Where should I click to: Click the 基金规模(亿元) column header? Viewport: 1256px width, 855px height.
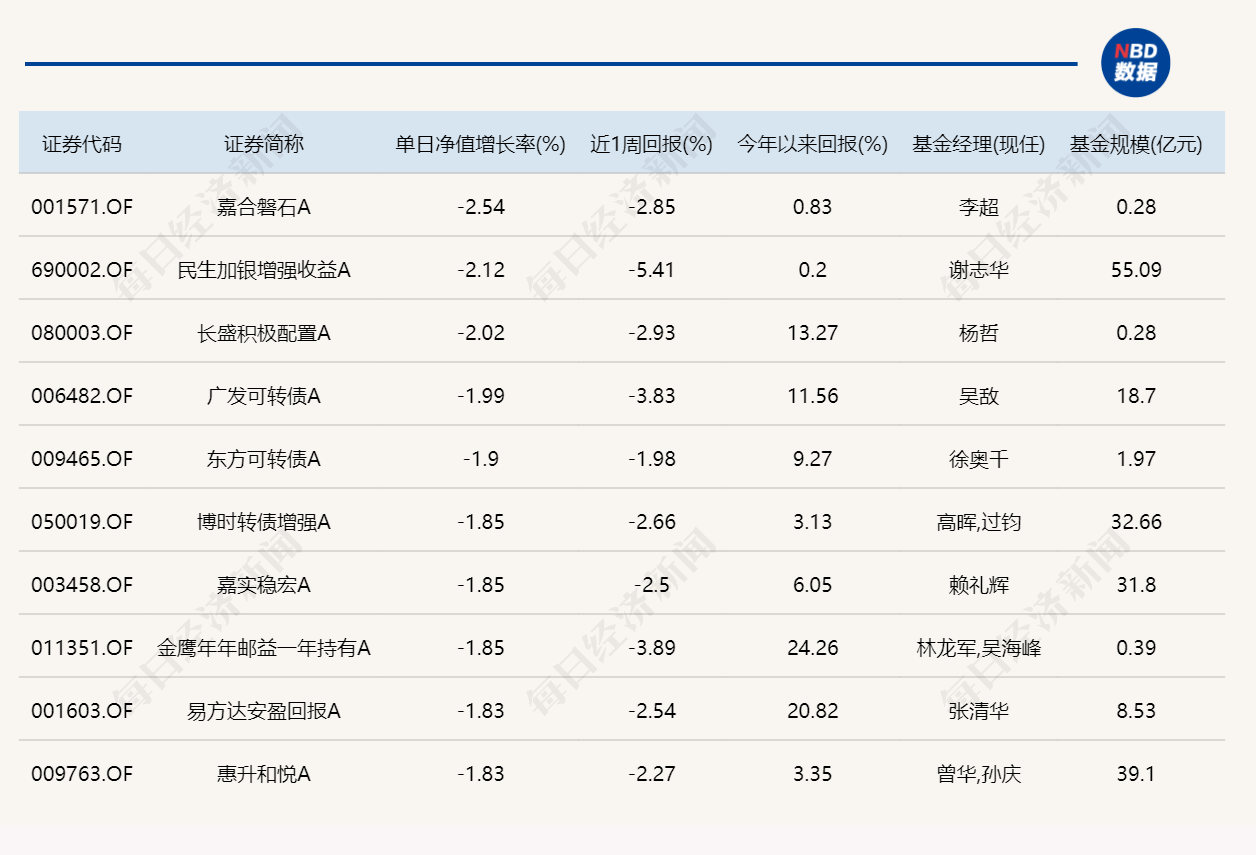pyautogui.click(x=1136, y=144)
